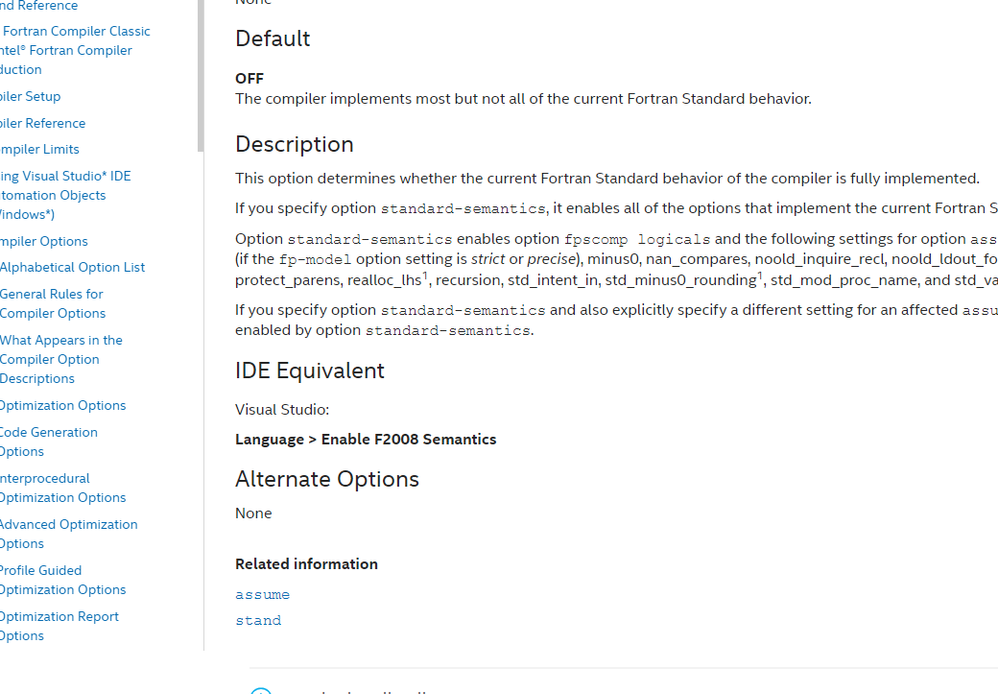
Task: Click the sidebar vertical scrollbar thumb
Action: [x=200, y=75]
